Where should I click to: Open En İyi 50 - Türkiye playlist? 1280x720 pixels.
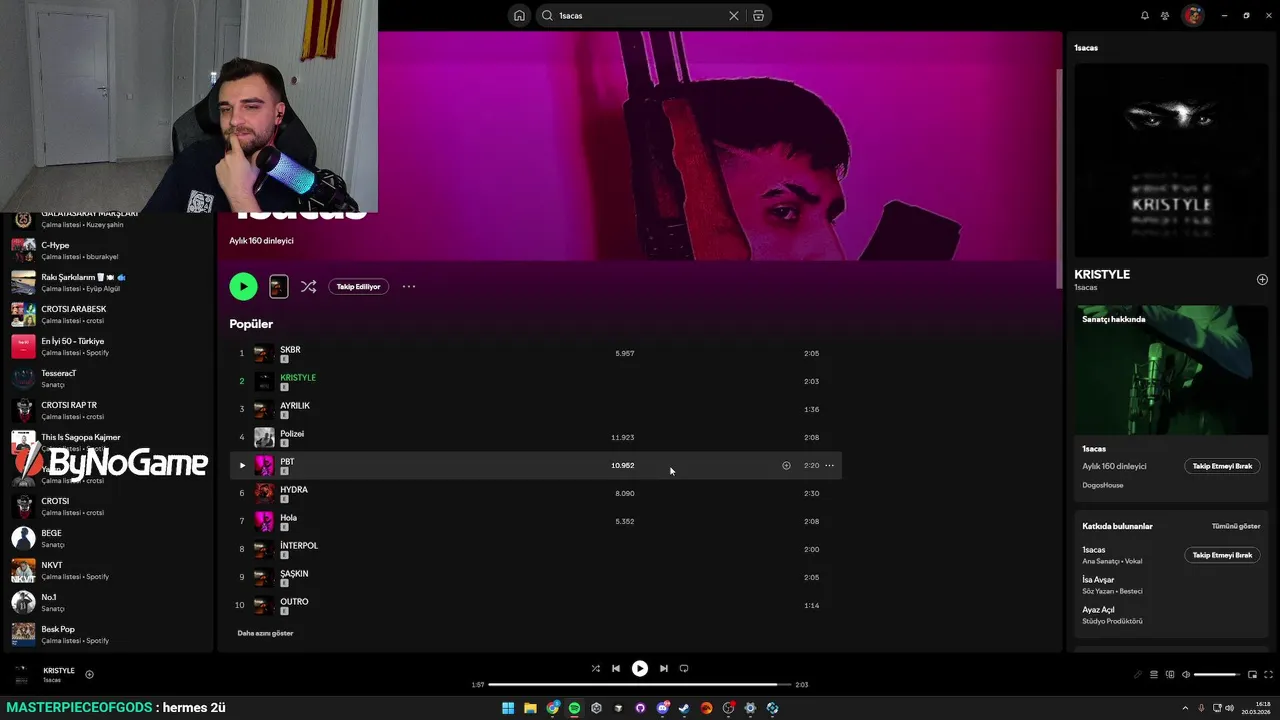pyautogui.click(x=110, y=346)
